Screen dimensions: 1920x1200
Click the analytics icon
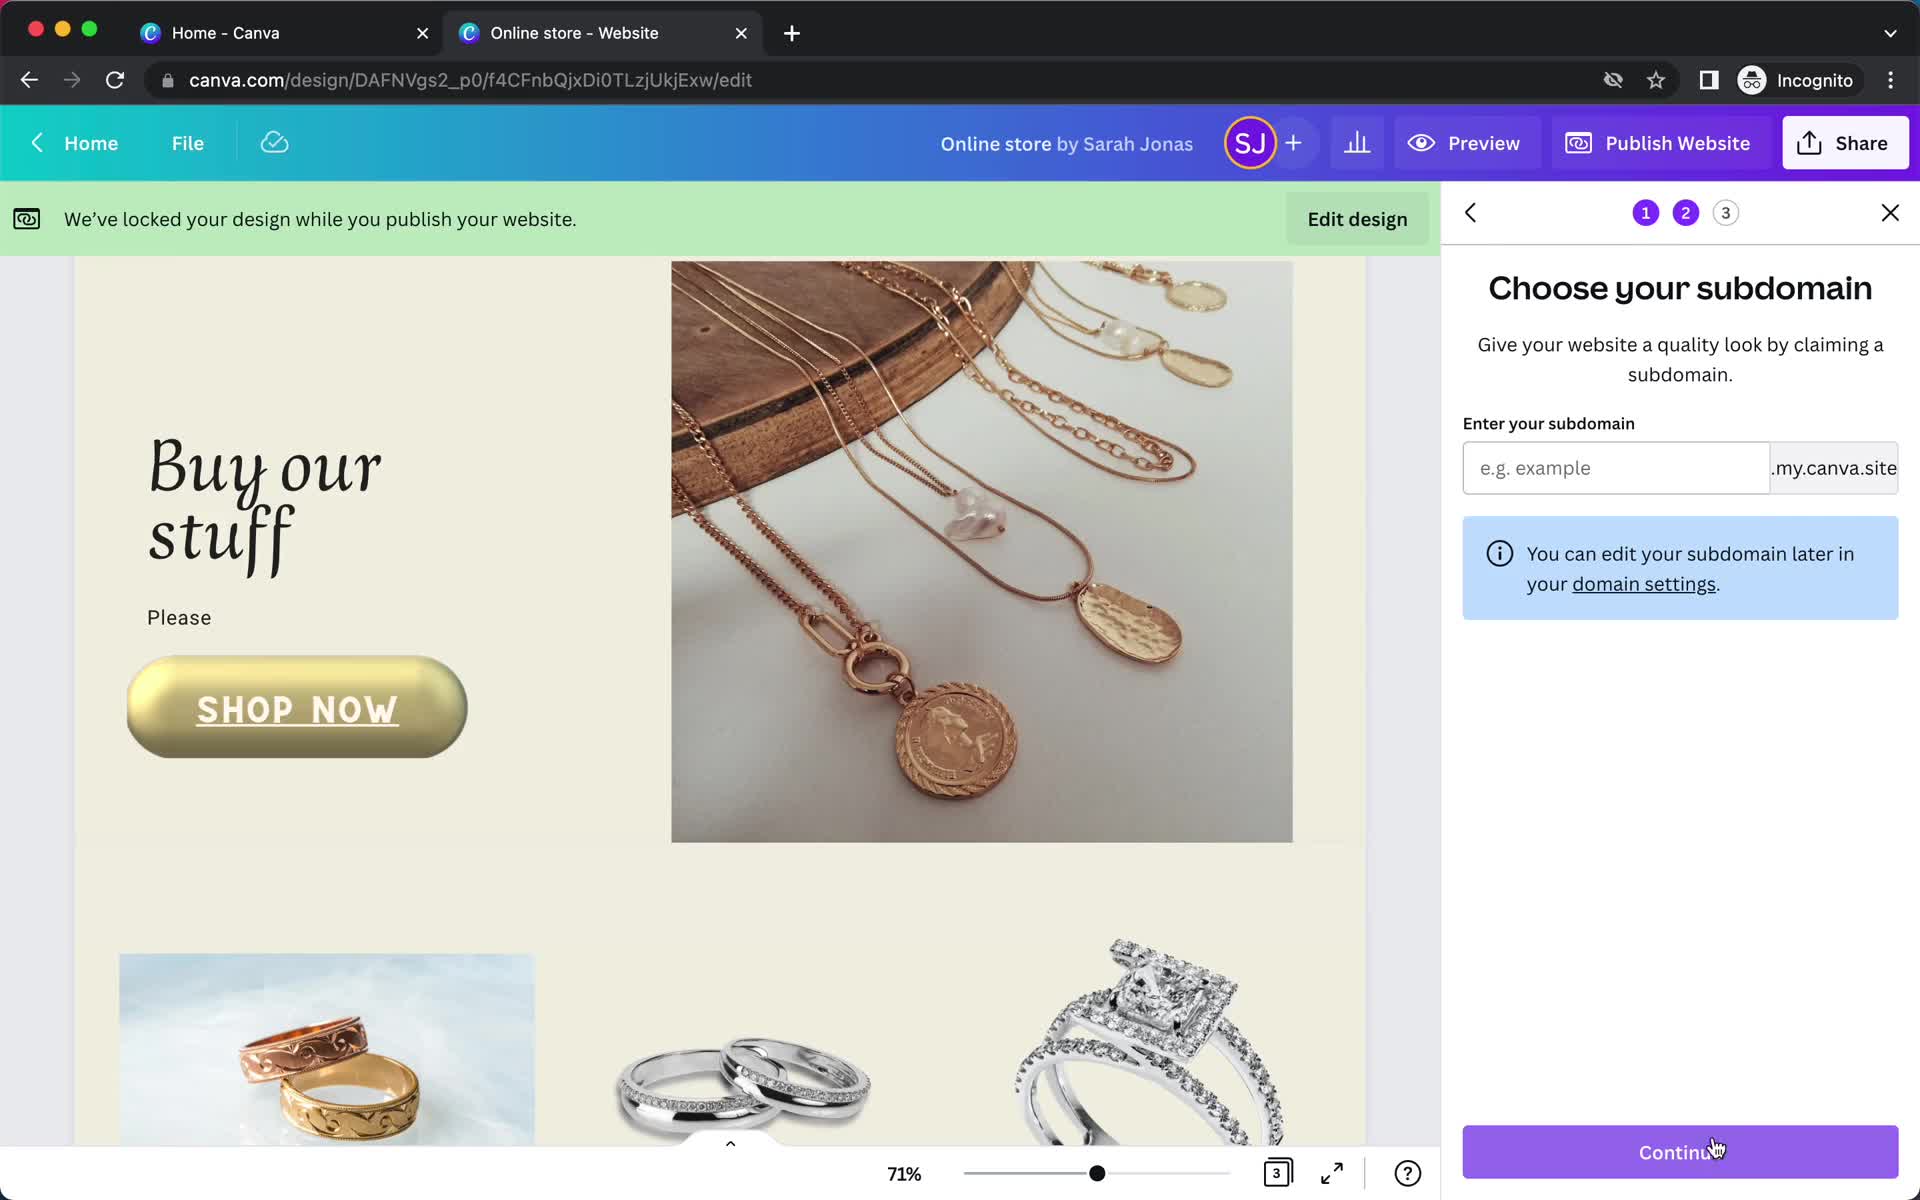[x=1356, y=142]
